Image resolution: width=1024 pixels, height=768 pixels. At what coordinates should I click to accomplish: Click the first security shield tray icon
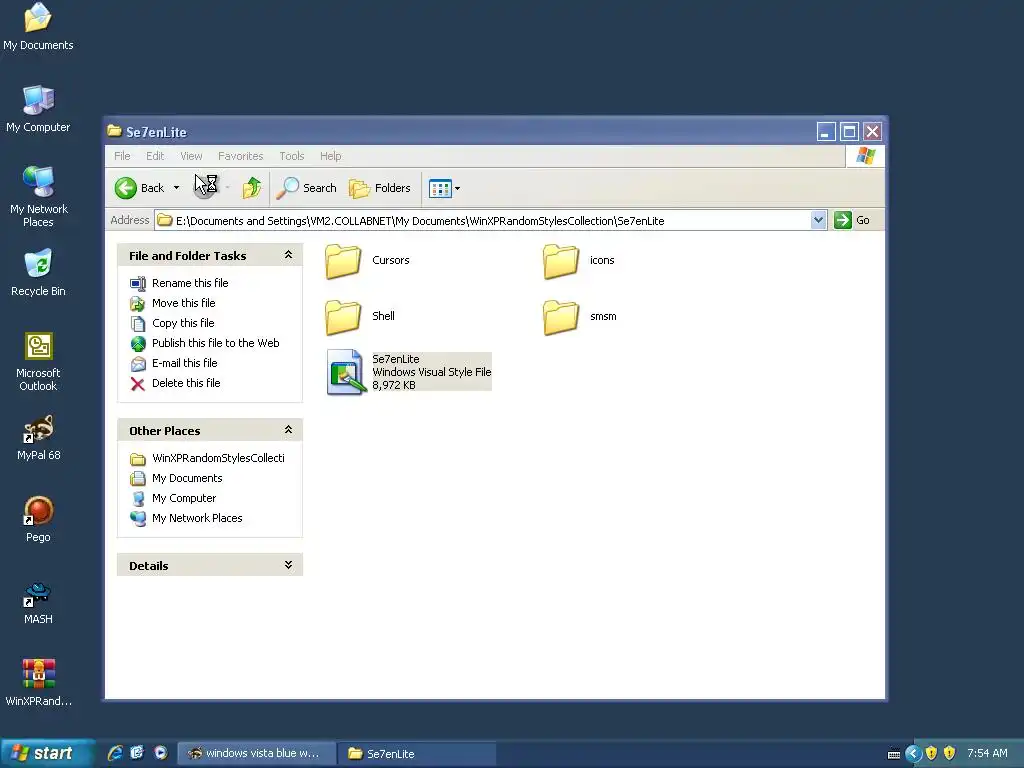click(931, 753)
